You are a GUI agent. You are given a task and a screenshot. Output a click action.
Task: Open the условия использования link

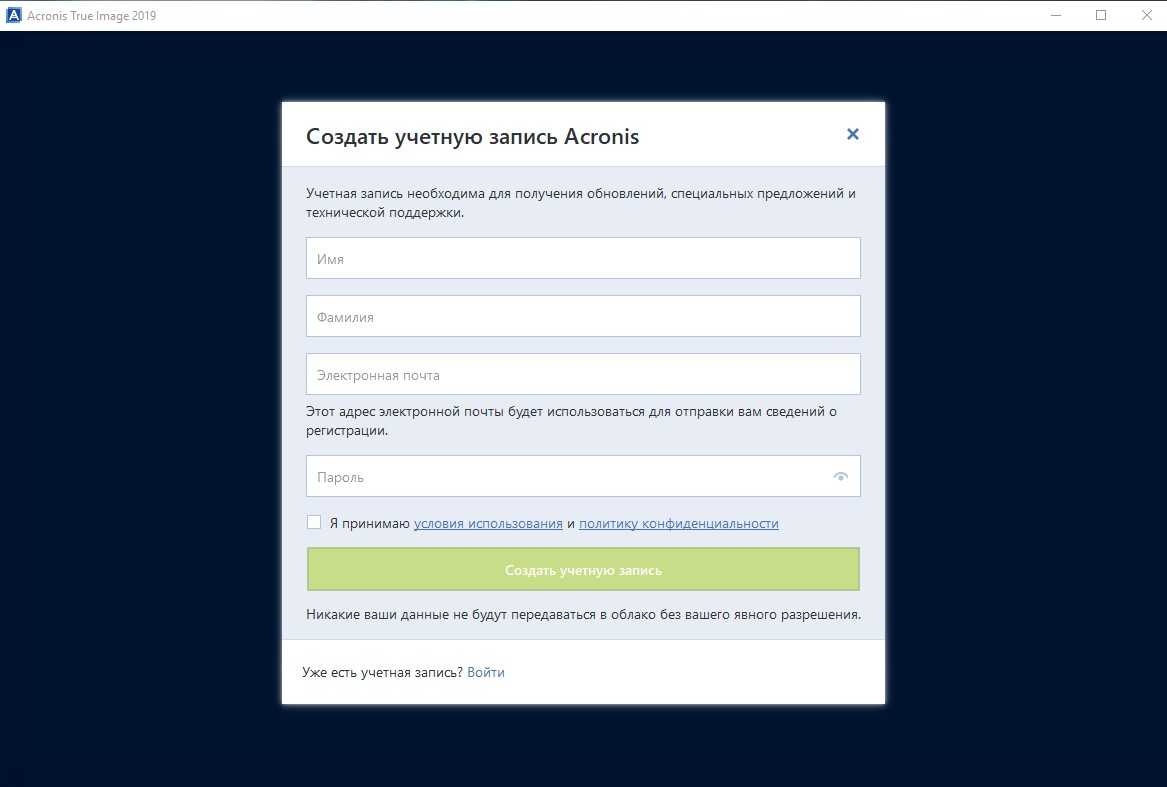point(488,523)
